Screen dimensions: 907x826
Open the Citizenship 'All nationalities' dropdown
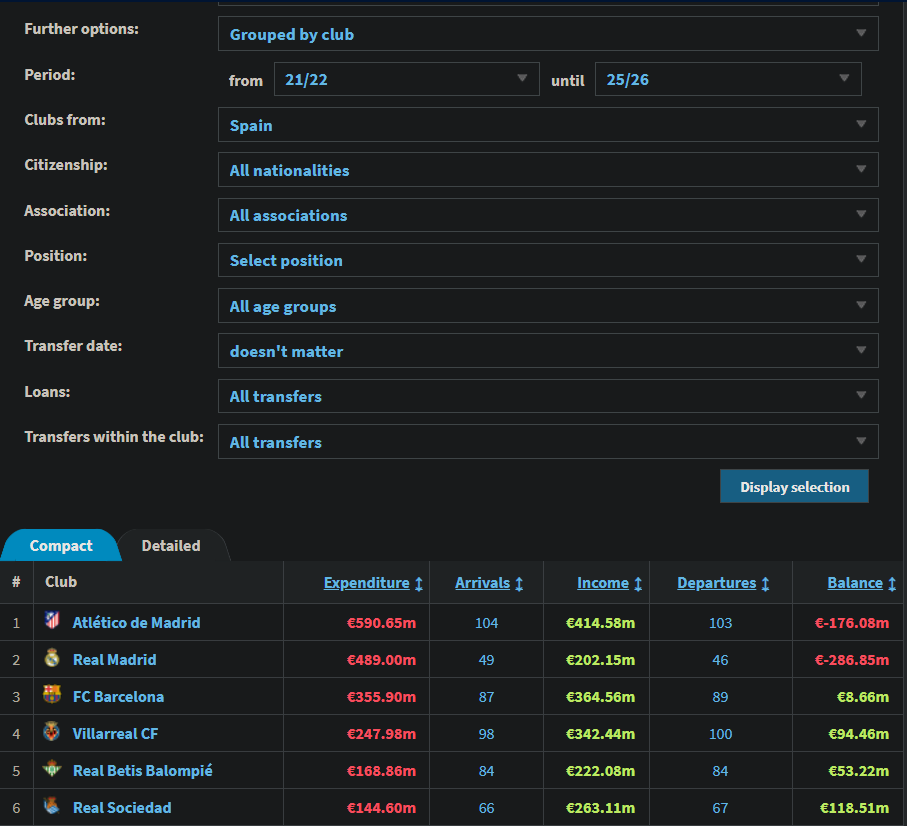[x=548, y=169]
